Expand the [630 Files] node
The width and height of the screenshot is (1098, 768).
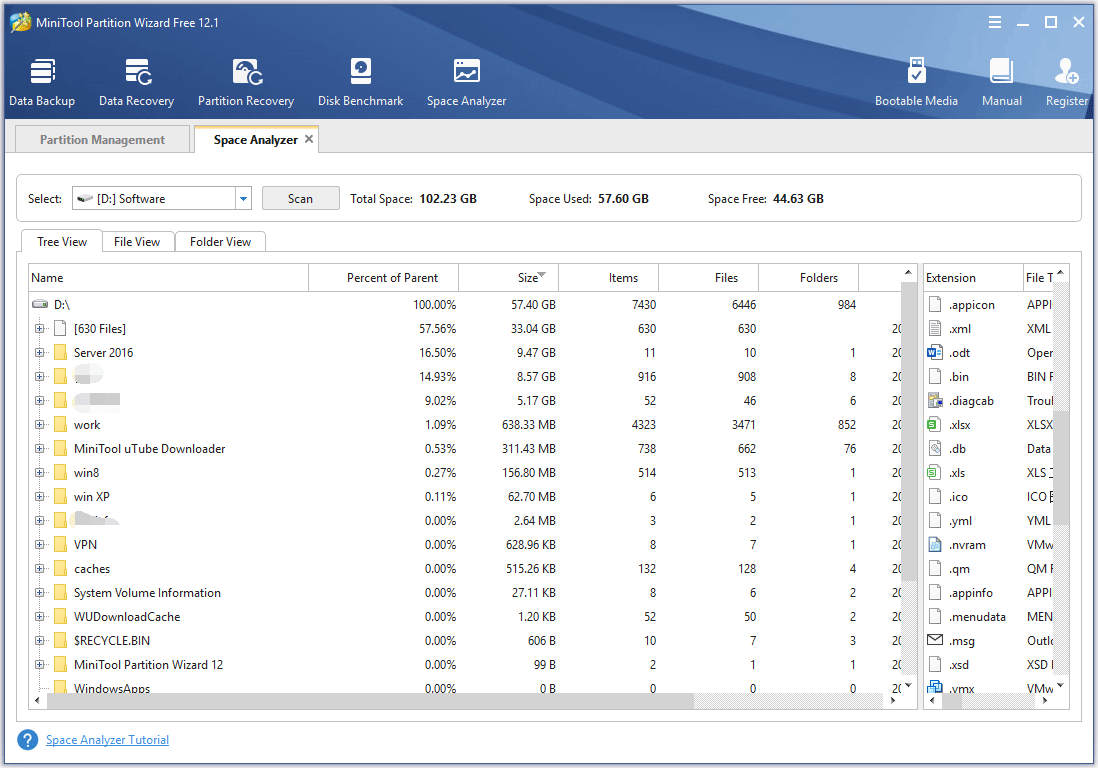click(x=39, y=328)
